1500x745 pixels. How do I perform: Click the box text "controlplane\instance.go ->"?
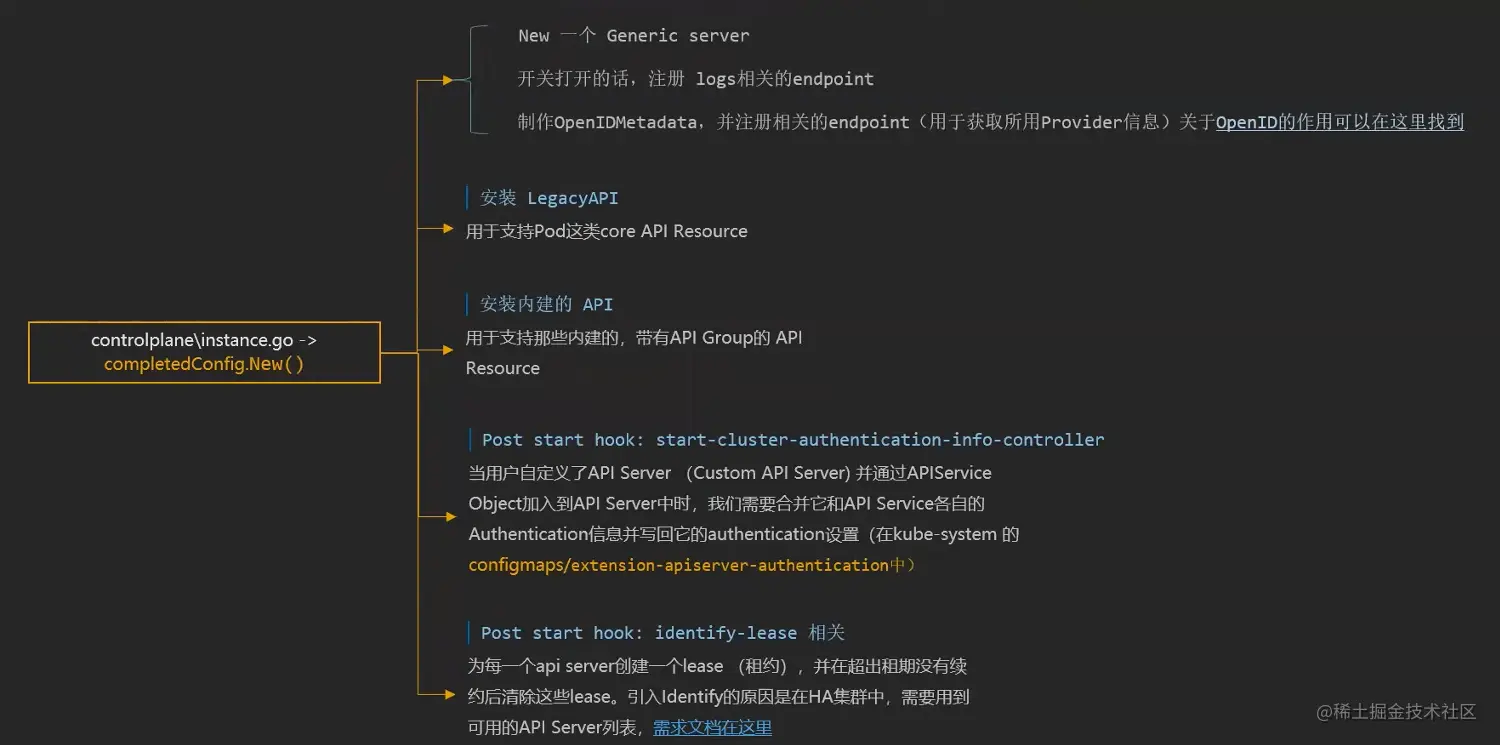(204, 340)
